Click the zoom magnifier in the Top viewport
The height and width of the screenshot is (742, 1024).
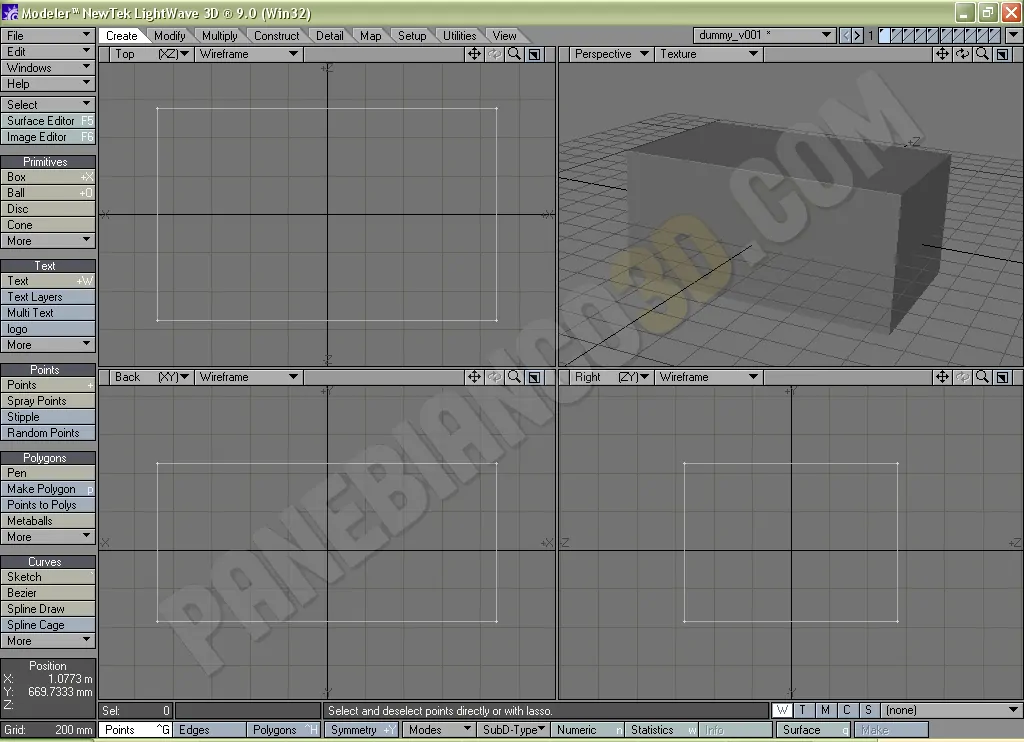[x=515, y=54]
